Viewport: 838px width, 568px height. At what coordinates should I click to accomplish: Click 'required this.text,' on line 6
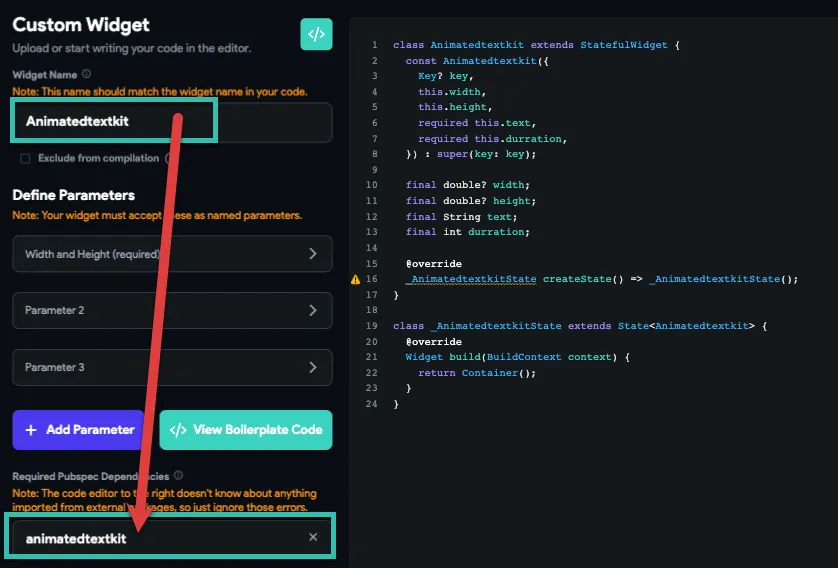click(477, 123)
